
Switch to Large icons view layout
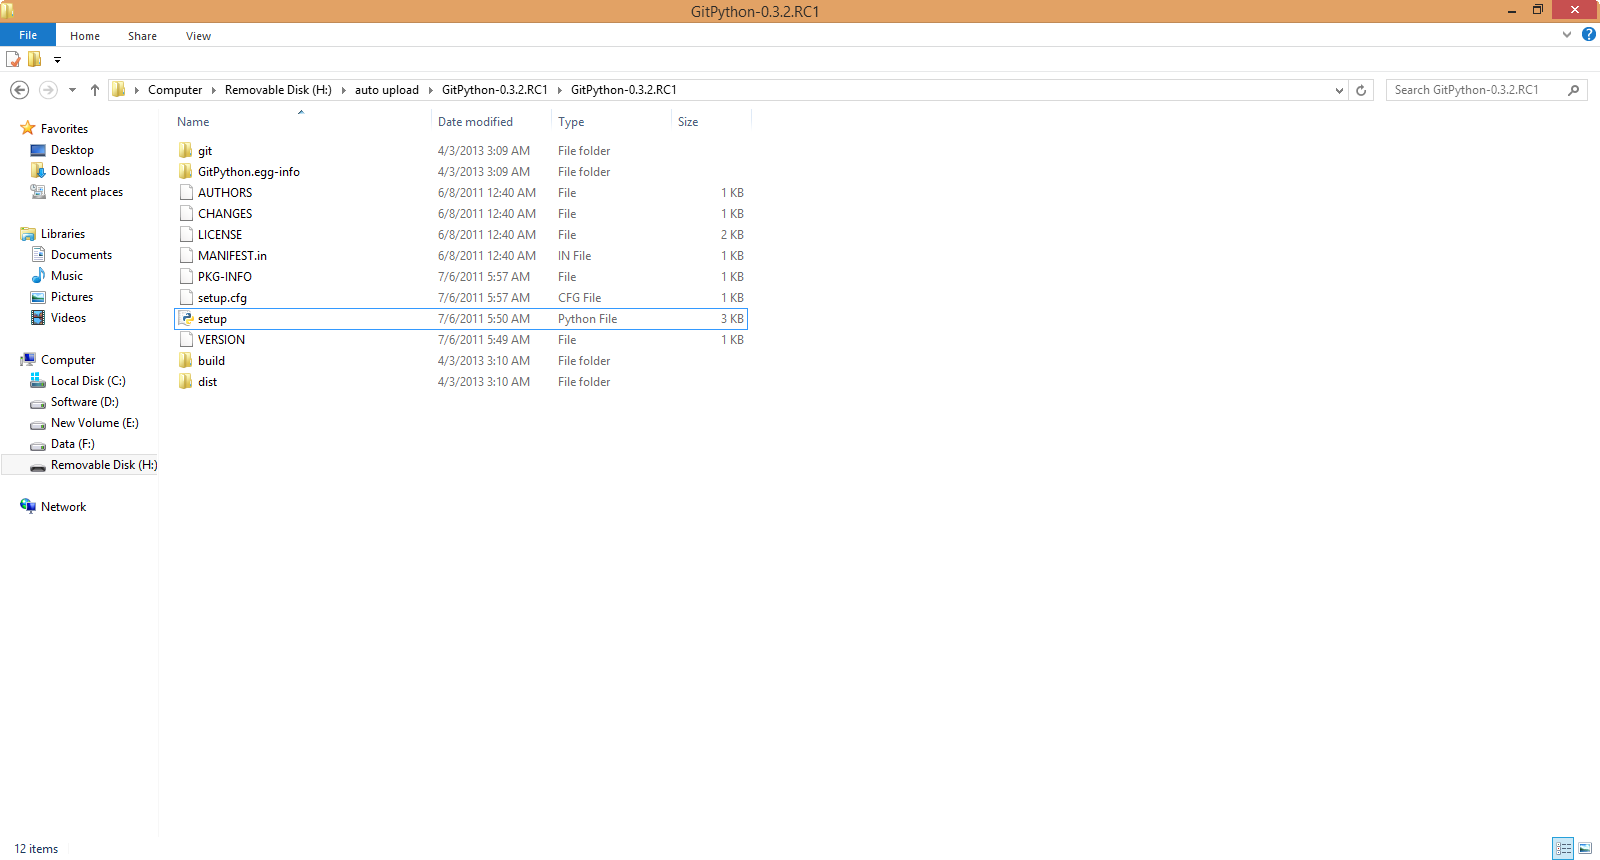[x=1585, y=848]
